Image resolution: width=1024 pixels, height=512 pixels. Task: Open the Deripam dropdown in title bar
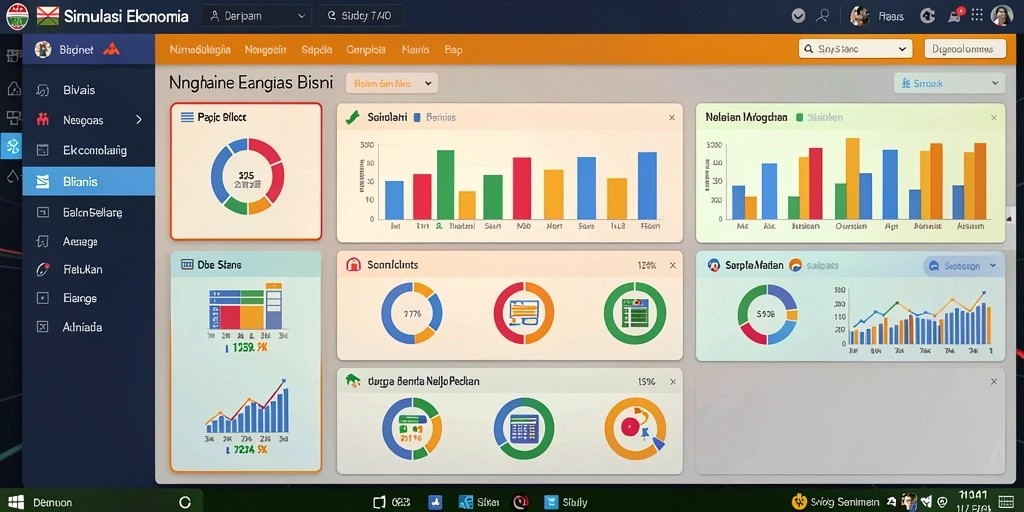pos(257,16)
